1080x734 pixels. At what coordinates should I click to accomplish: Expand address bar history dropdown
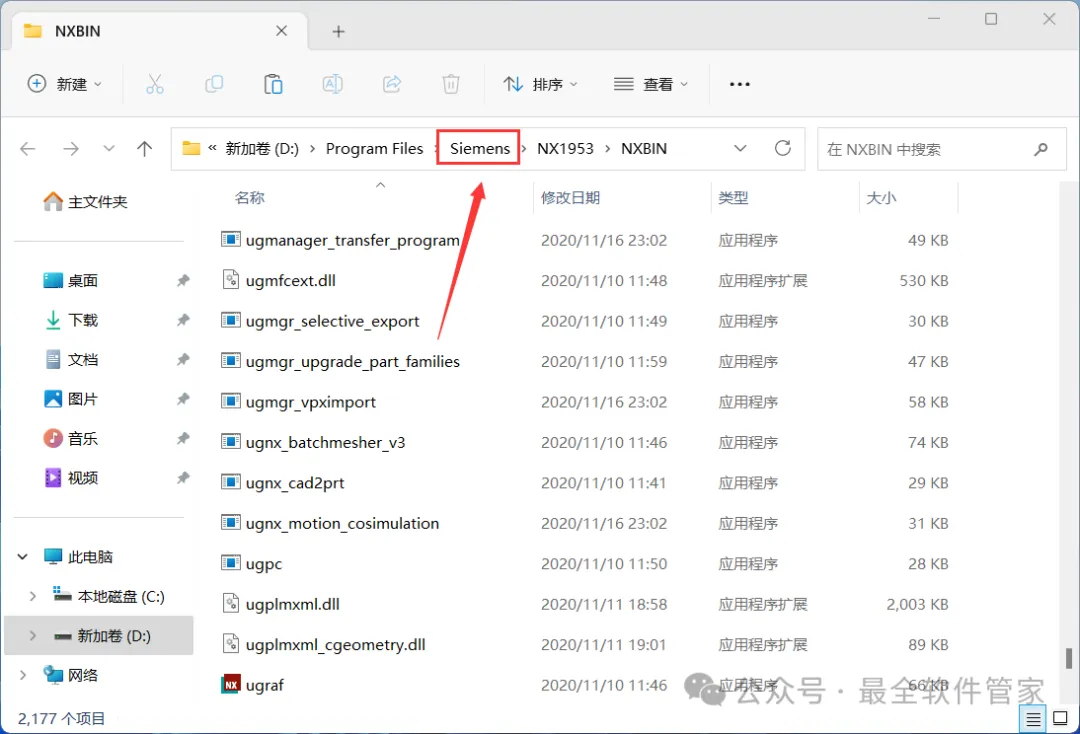point(740,148)
